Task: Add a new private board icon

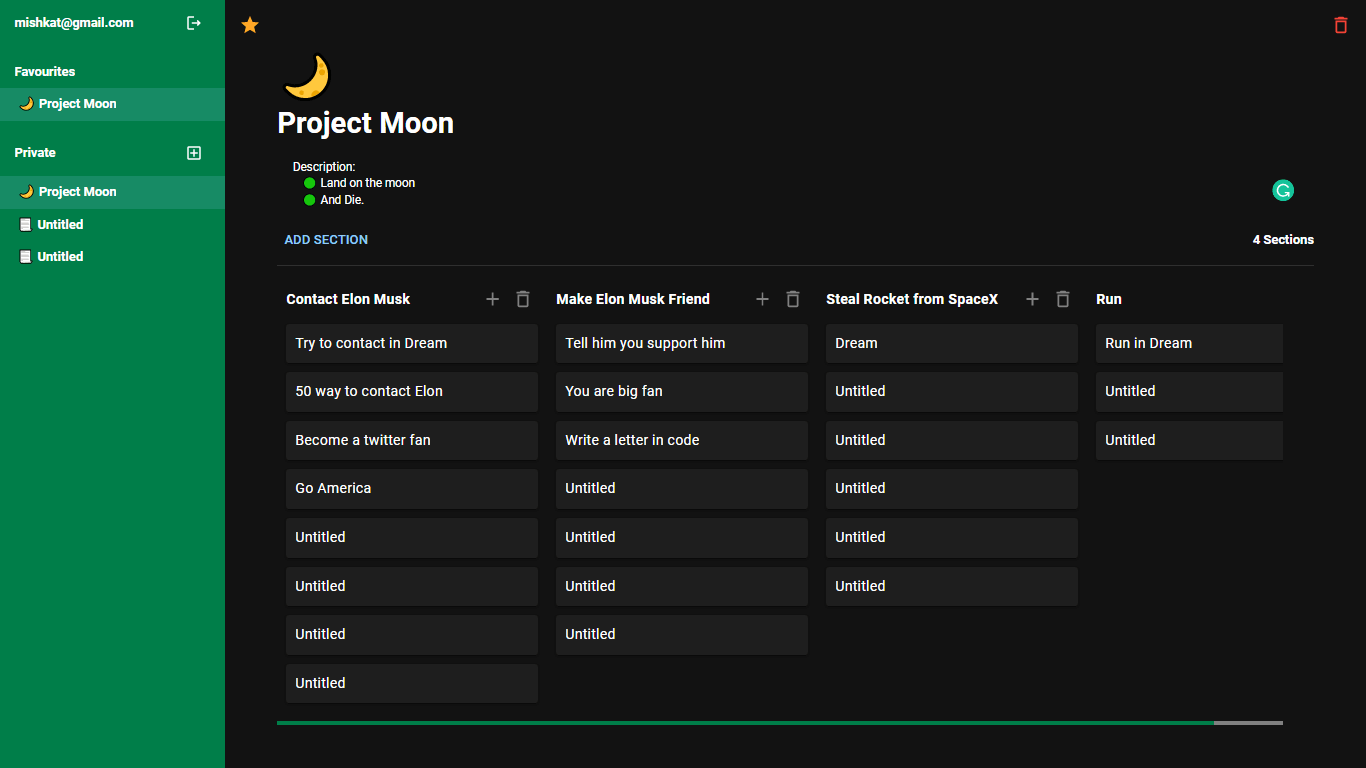Action: [x=194, y=153]
